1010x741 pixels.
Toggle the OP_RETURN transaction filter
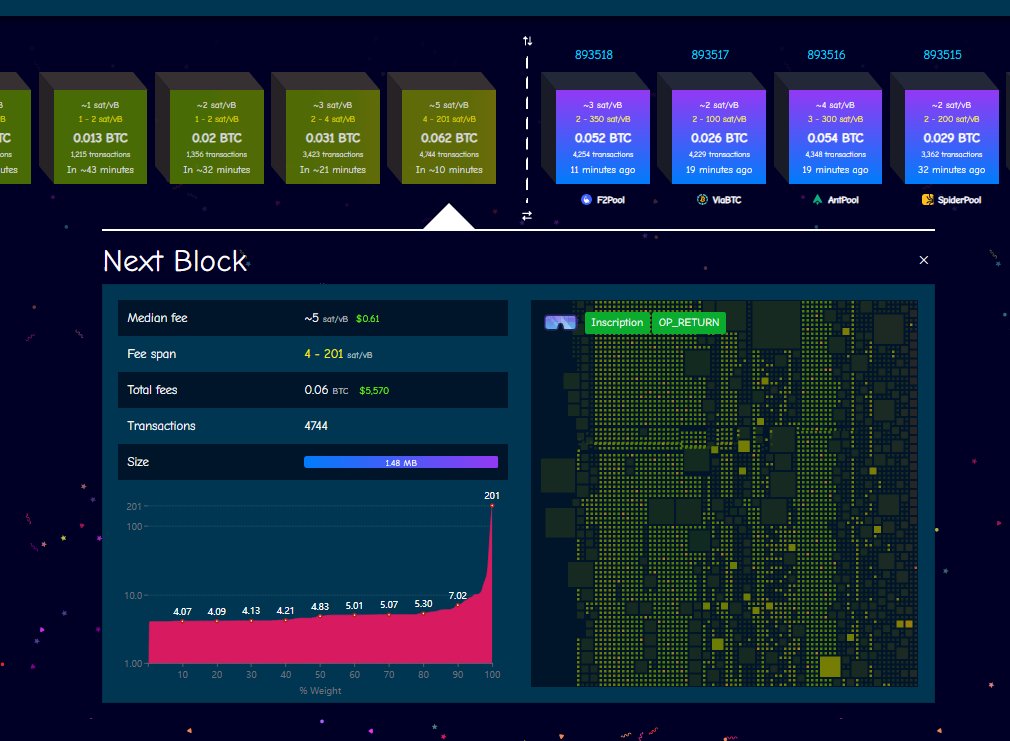click(x=688, y=322)
